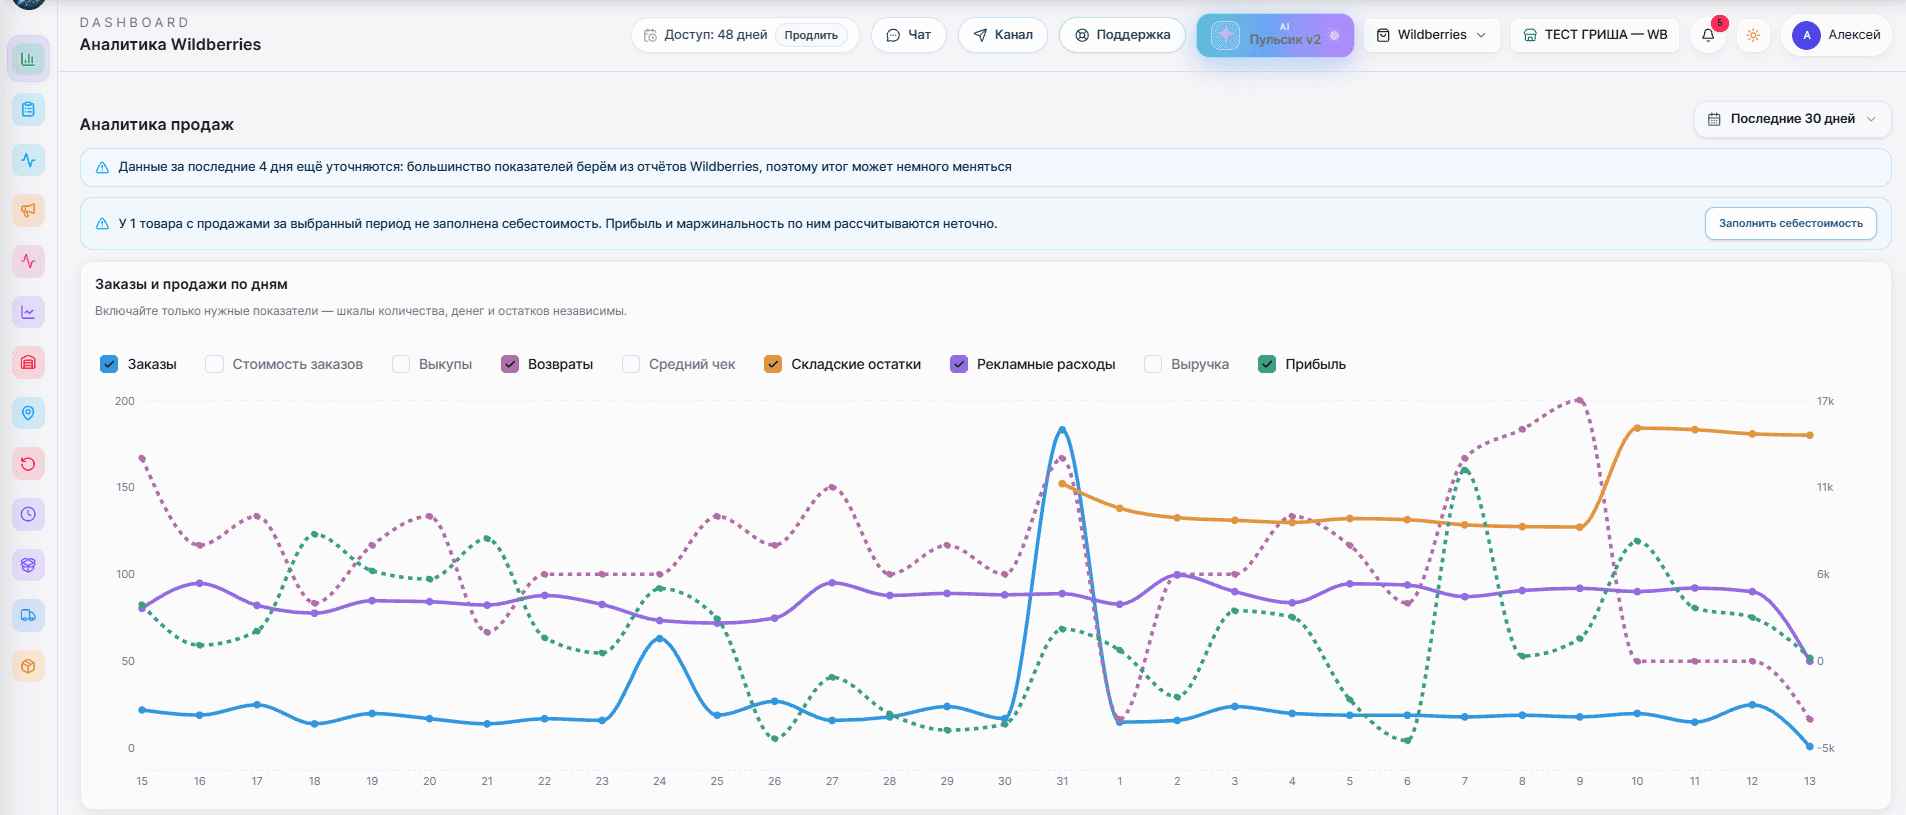Uncheck the Рекламные расходы checkbox
Screen dimensions: 1906x815
[x=959, y=364]
